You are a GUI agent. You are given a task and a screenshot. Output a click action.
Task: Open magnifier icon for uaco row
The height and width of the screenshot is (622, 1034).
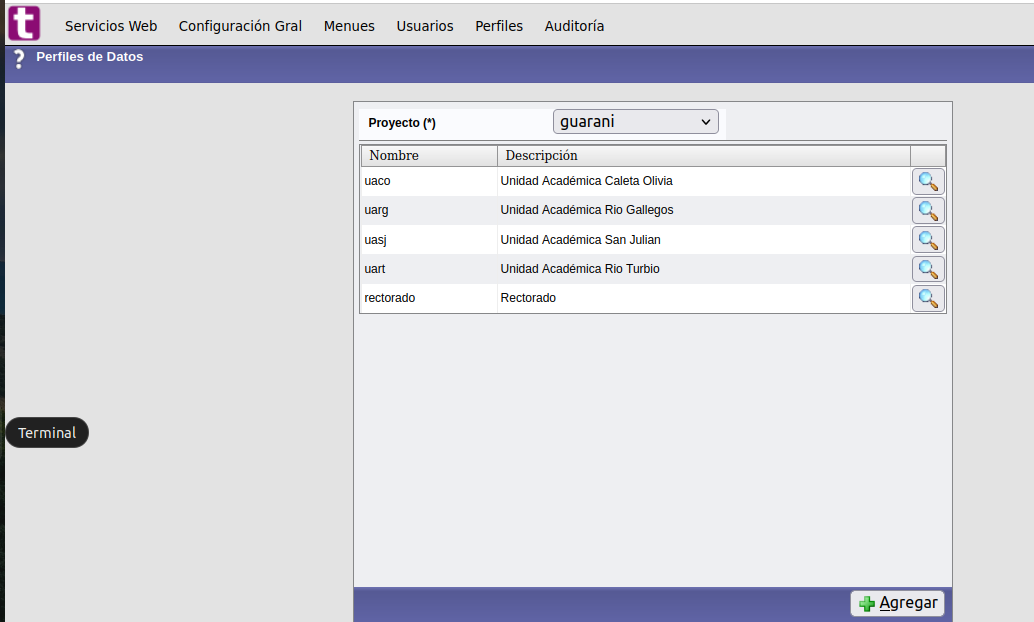(x=928, y=182)
